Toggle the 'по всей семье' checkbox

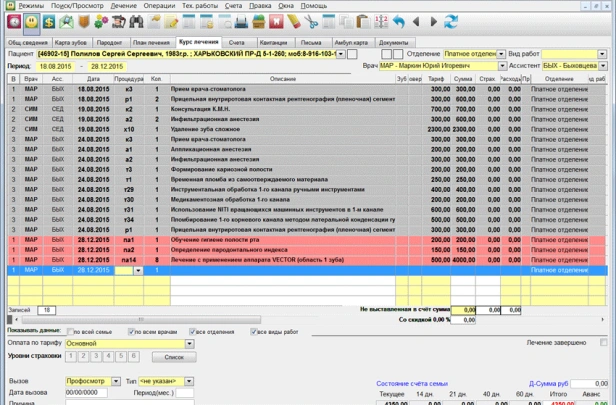click(x=70, y=331)
